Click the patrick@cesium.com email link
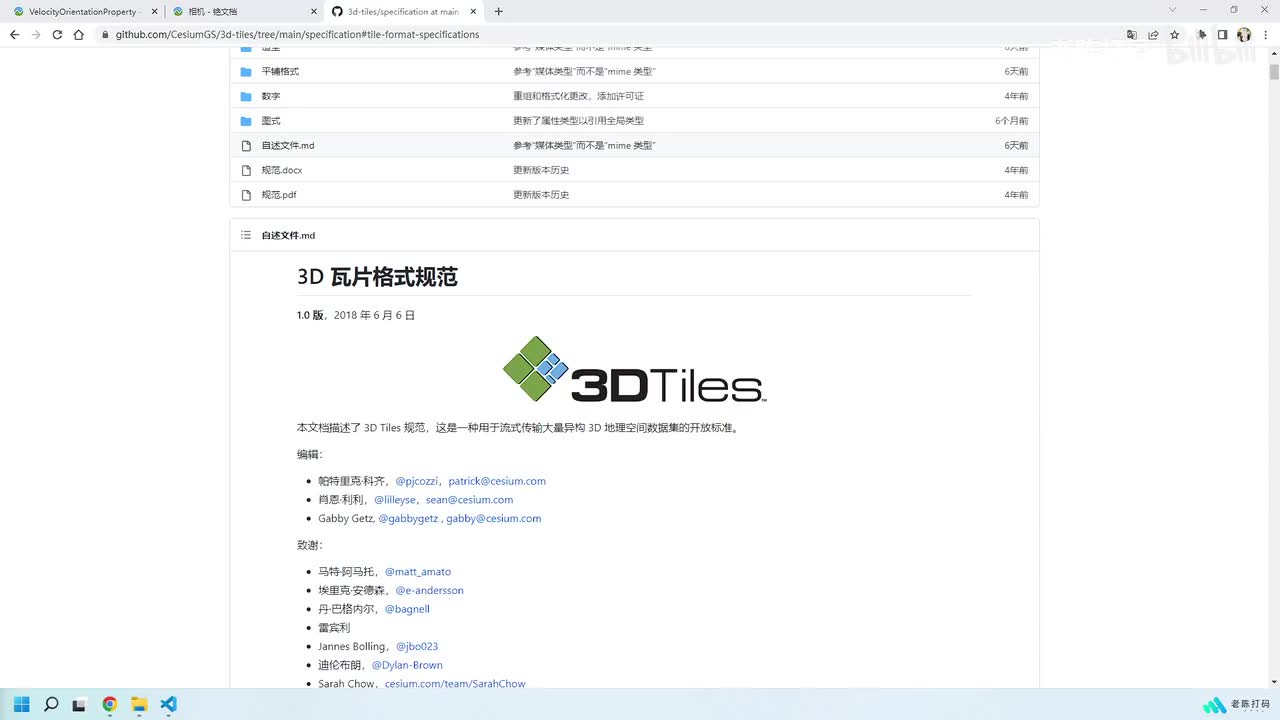This screenshot has width=1280, height=720. [497, 481]
